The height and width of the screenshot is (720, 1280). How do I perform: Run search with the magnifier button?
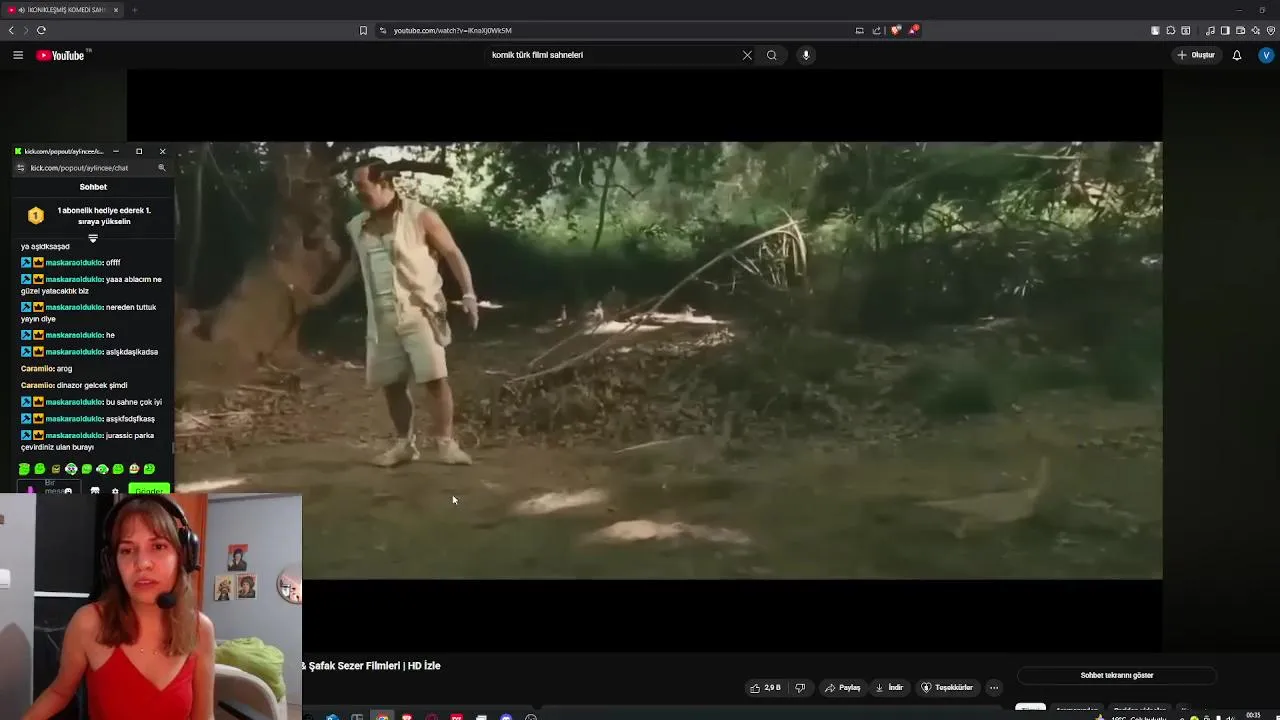[x=772, y=55]
